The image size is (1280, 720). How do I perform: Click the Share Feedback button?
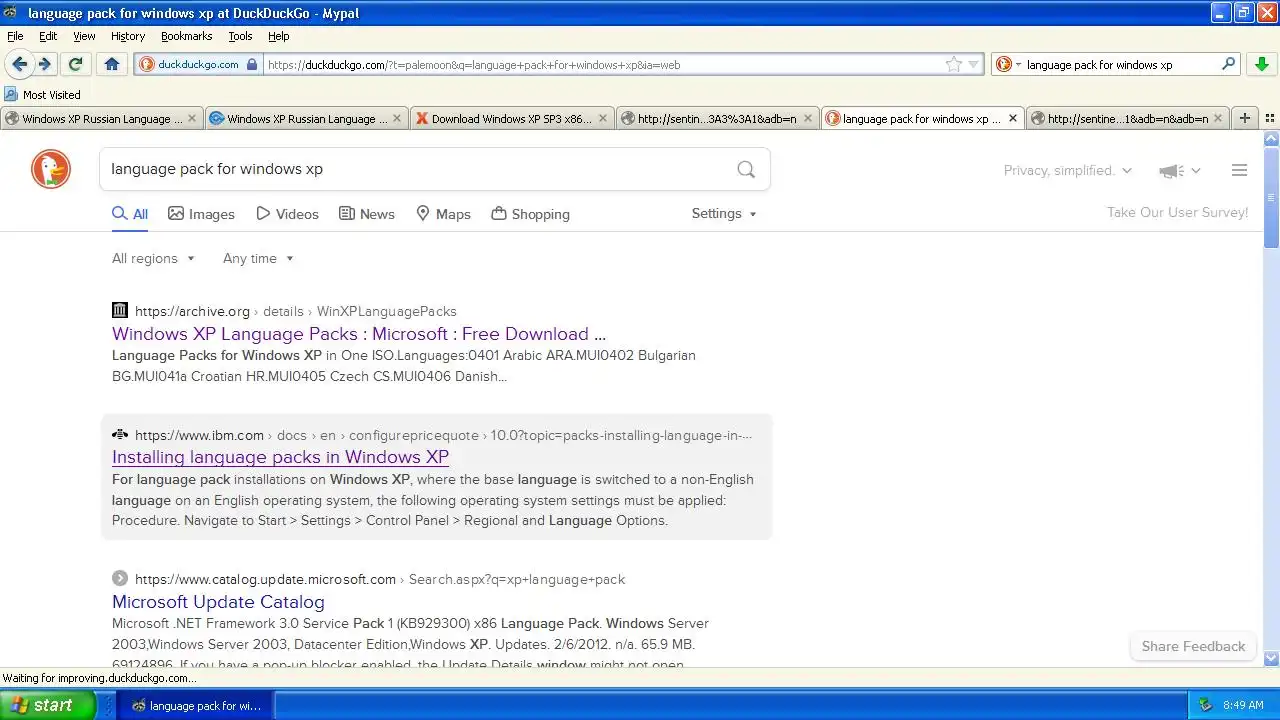(x=1193, y=646)
